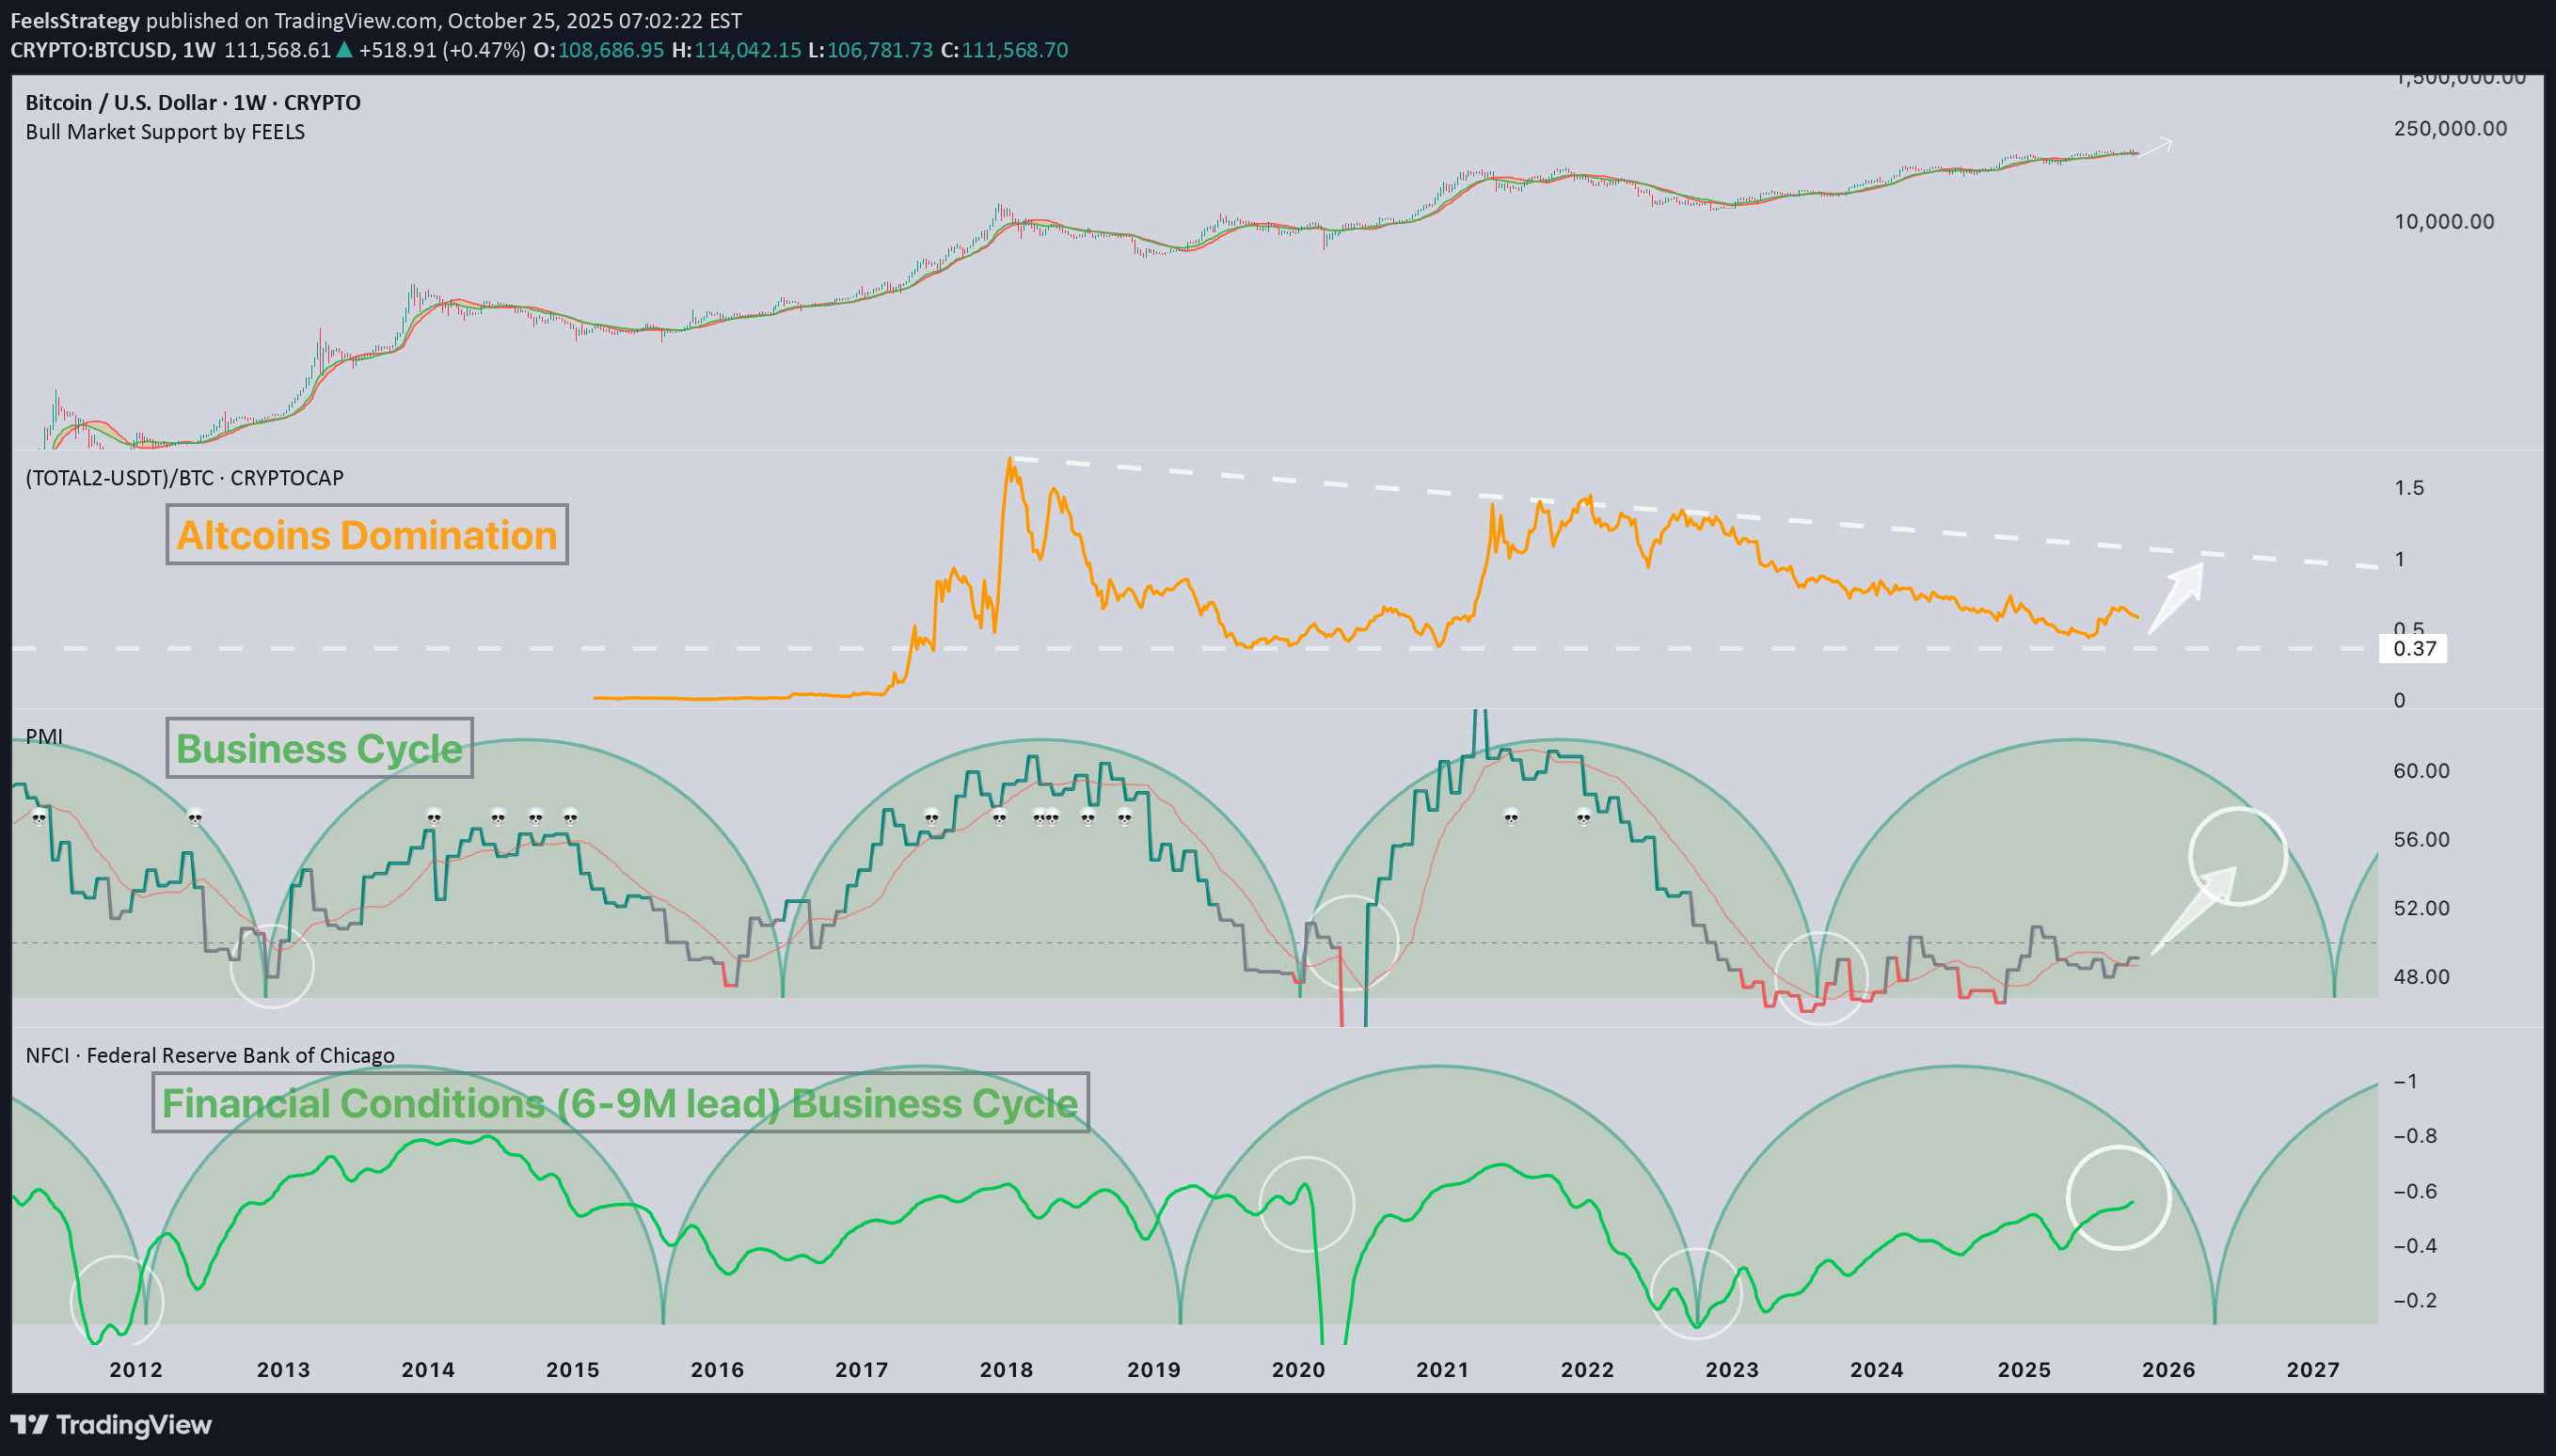Image resolution: width=2556 pixels, height=1456 pixels.
Task: Toggle the NFCI Federal Reserve indicator
Action: (210, 1055)
